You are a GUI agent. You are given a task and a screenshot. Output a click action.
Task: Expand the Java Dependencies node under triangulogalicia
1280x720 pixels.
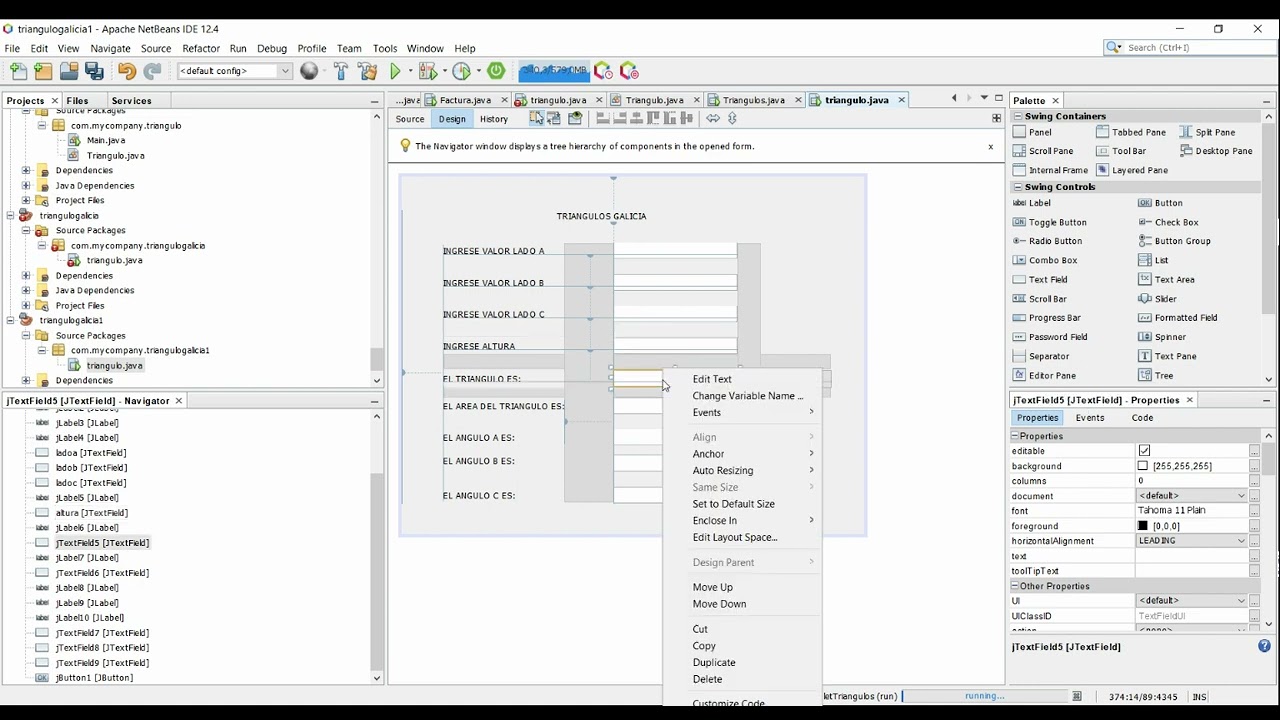click(26, 291)
